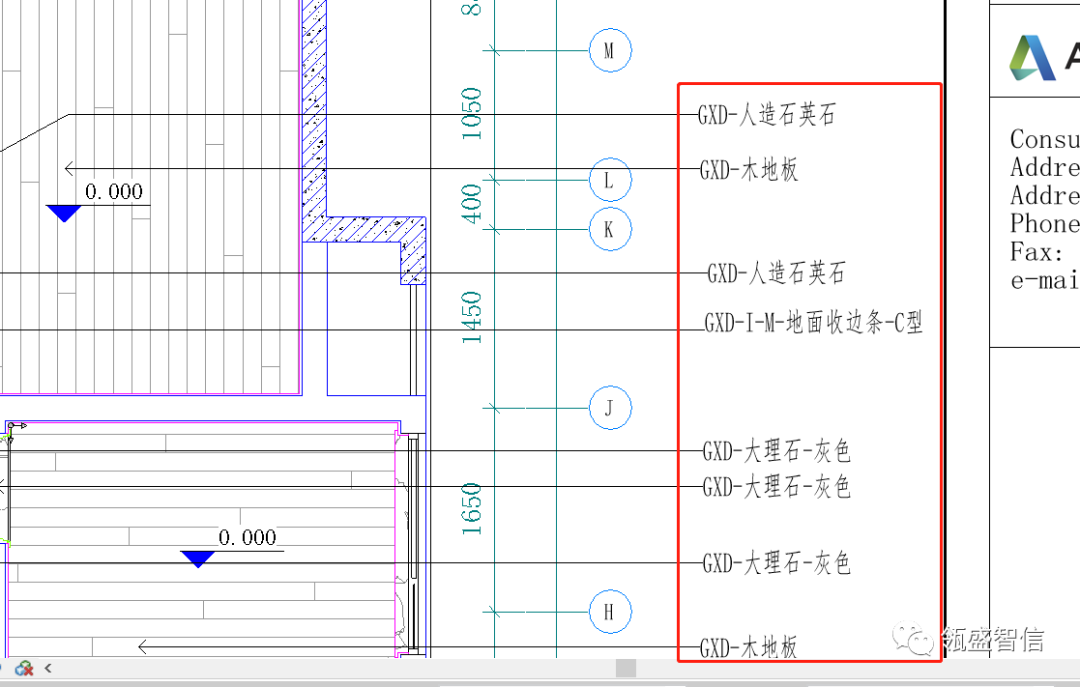Screen dimensions: 1080x687
Task: Select grid bubble L
Action: coord(610,181)
